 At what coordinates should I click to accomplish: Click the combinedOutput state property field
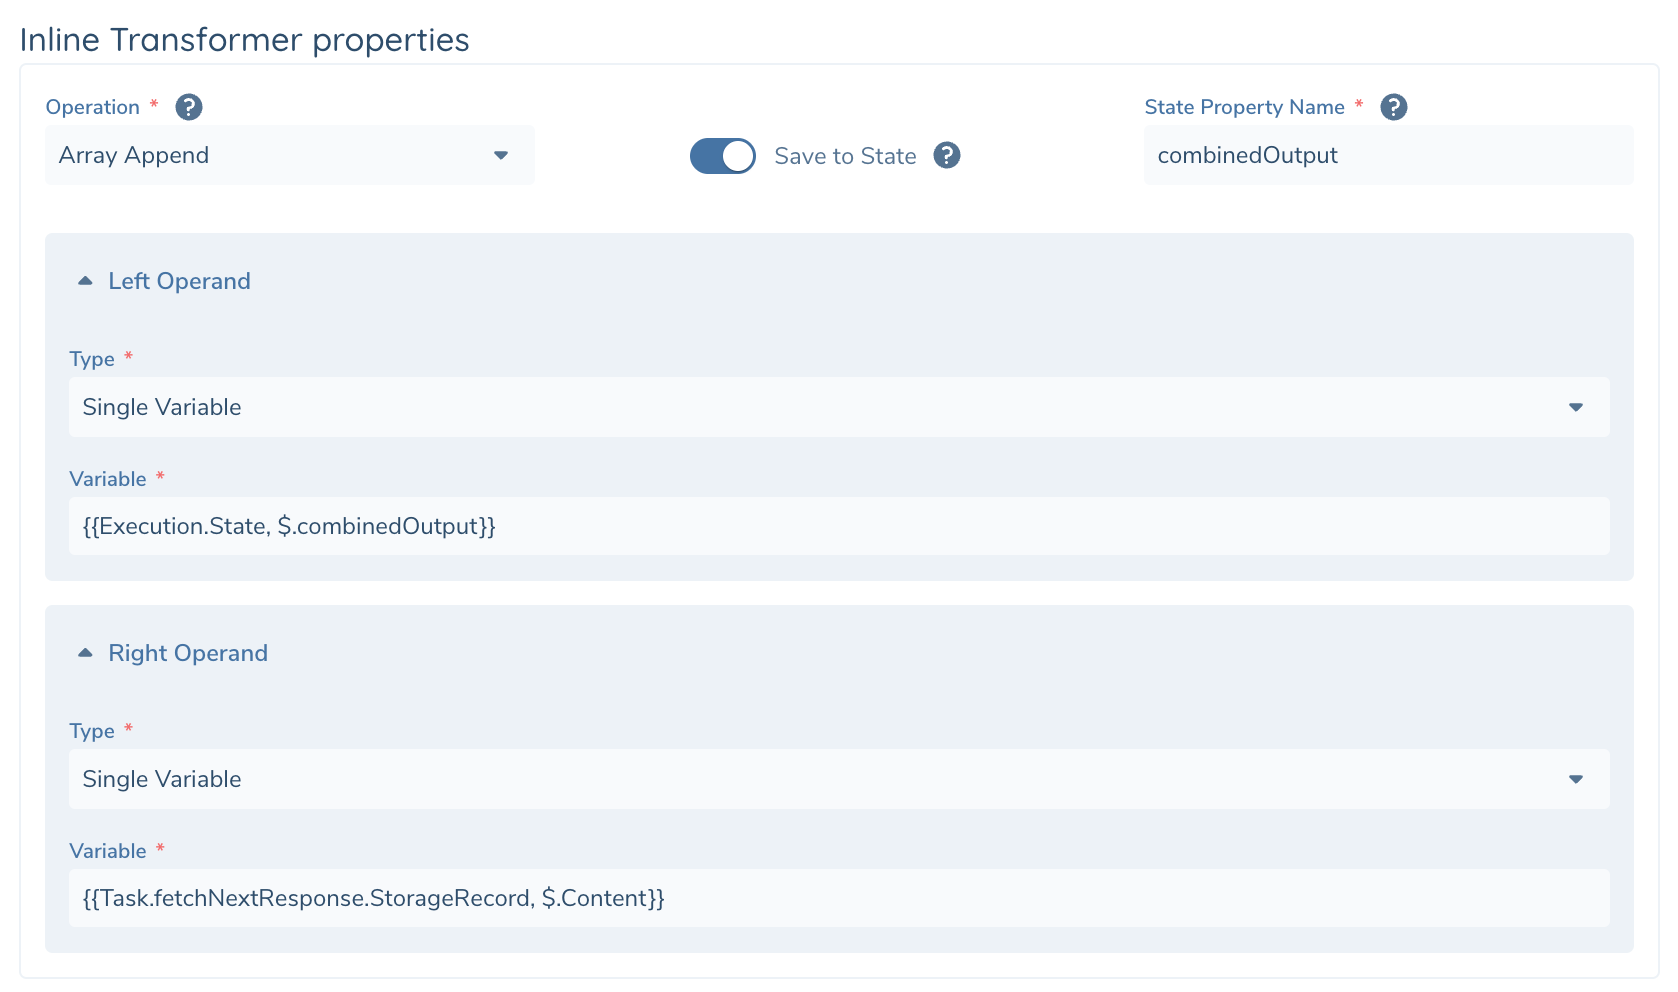click(x=1388, y=155)
